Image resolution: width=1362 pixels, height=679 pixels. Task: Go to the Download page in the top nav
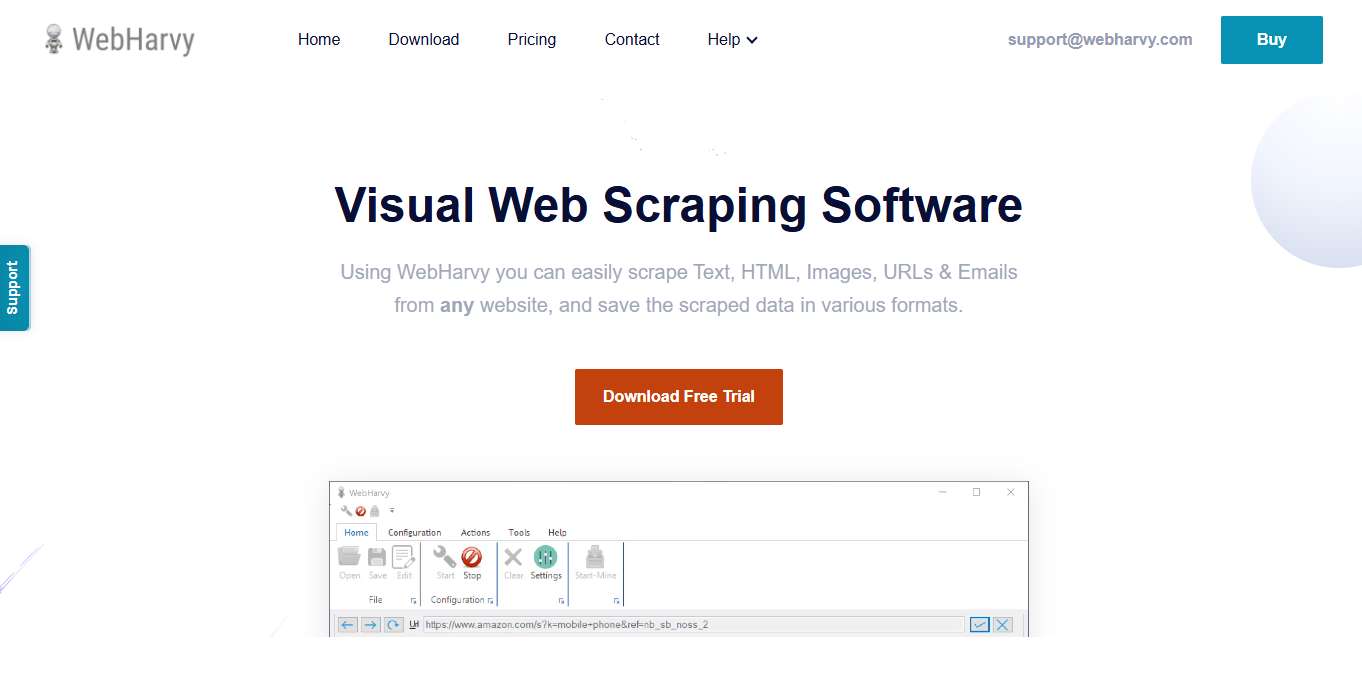pyautogui.click(x=424, y=40)
